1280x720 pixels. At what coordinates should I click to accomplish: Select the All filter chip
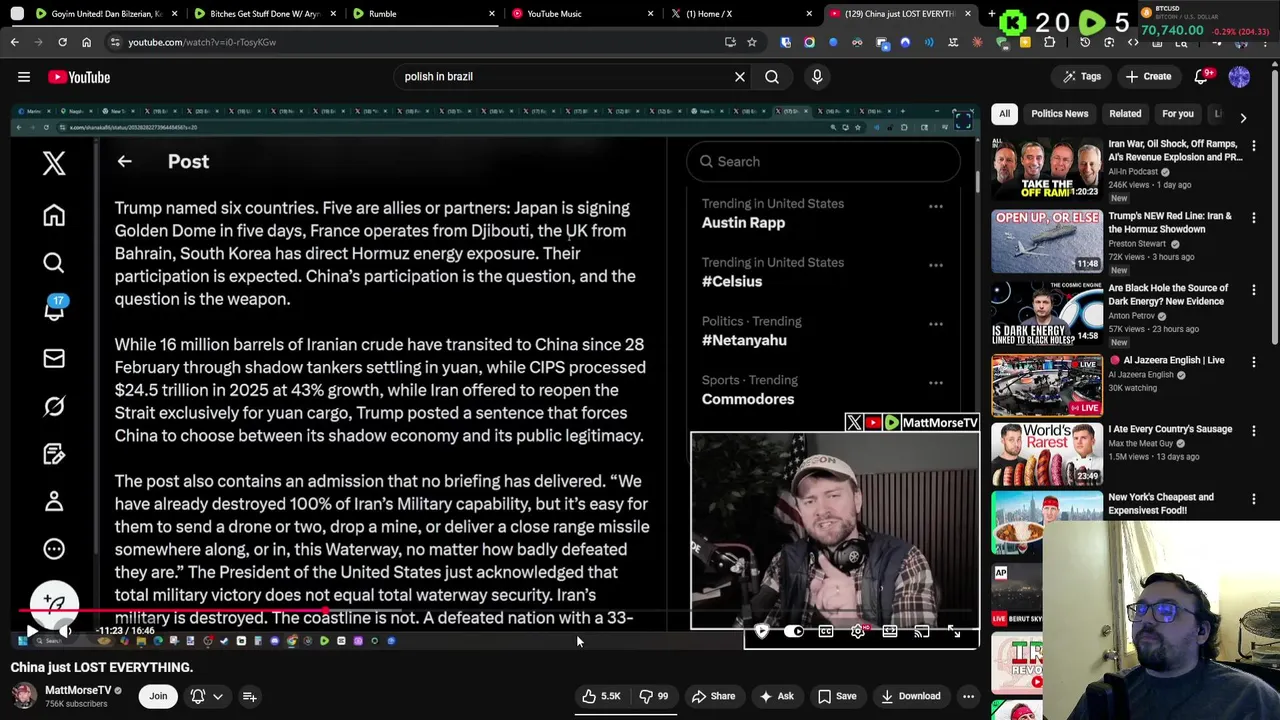(x=1004, y=114)
